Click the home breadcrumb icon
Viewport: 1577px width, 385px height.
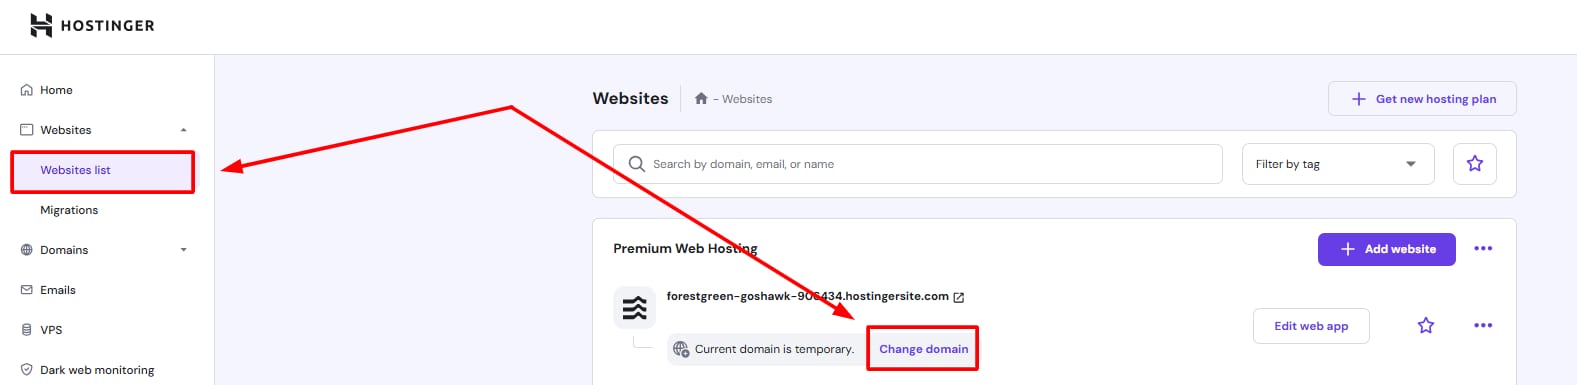click(x=701, y=98)
